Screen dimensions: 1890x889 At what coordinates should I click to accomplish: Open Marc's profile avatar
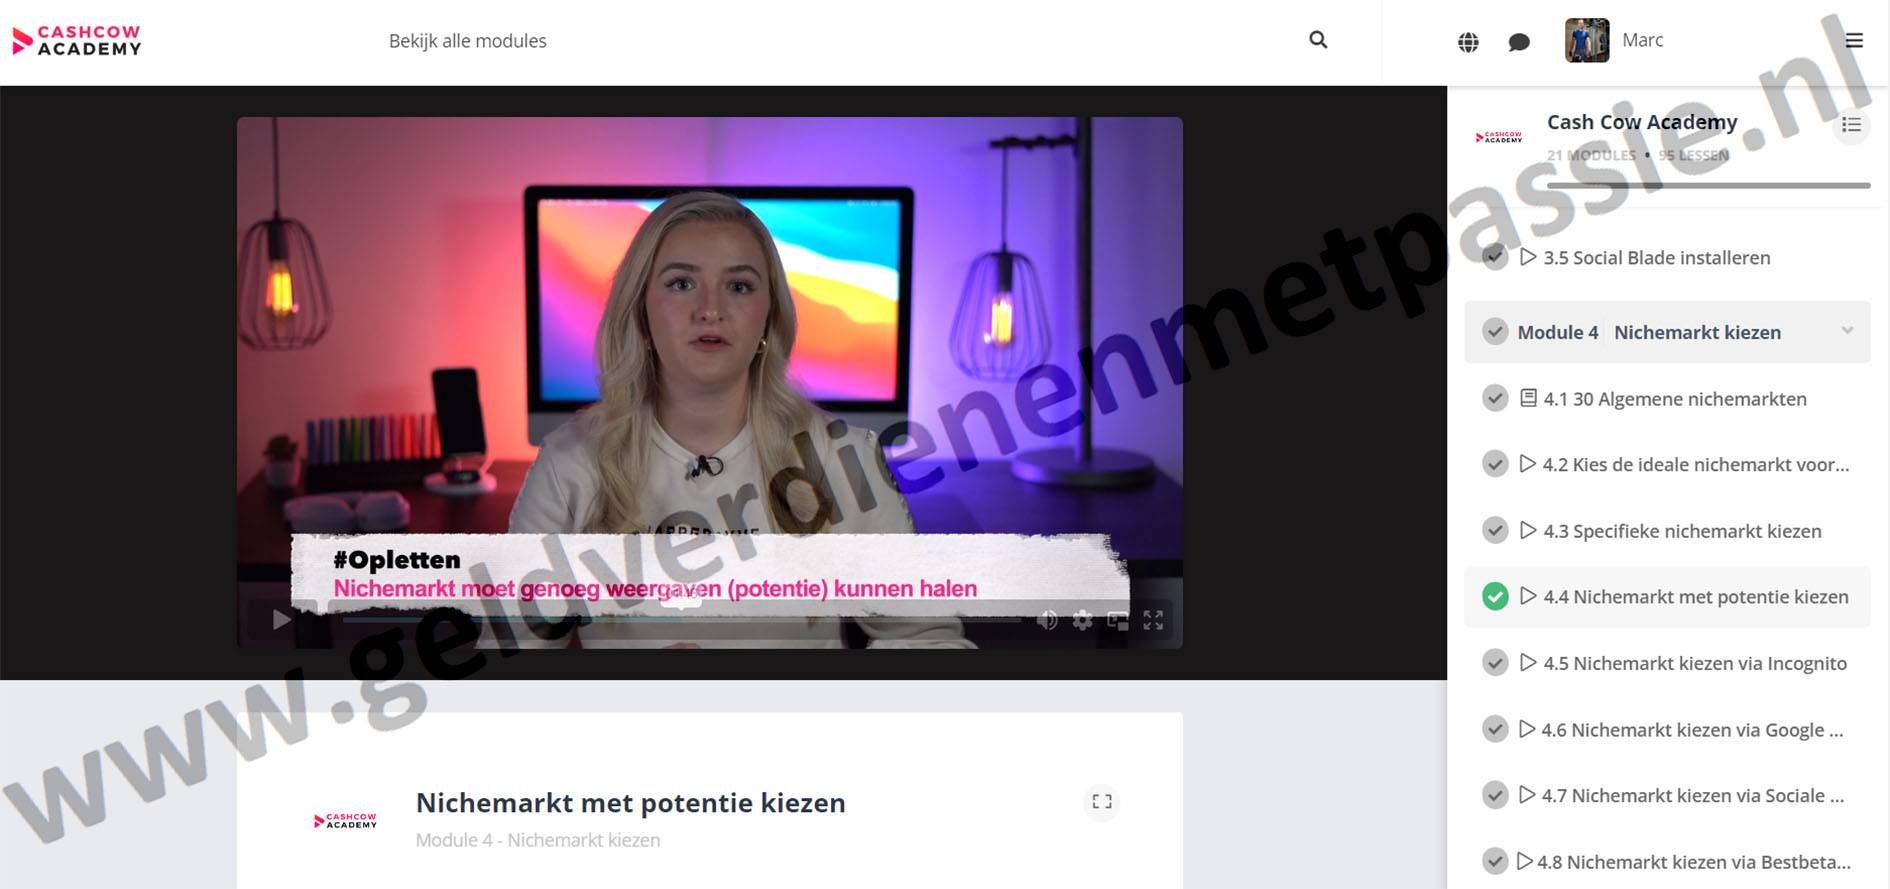[x=1586, y=41]
